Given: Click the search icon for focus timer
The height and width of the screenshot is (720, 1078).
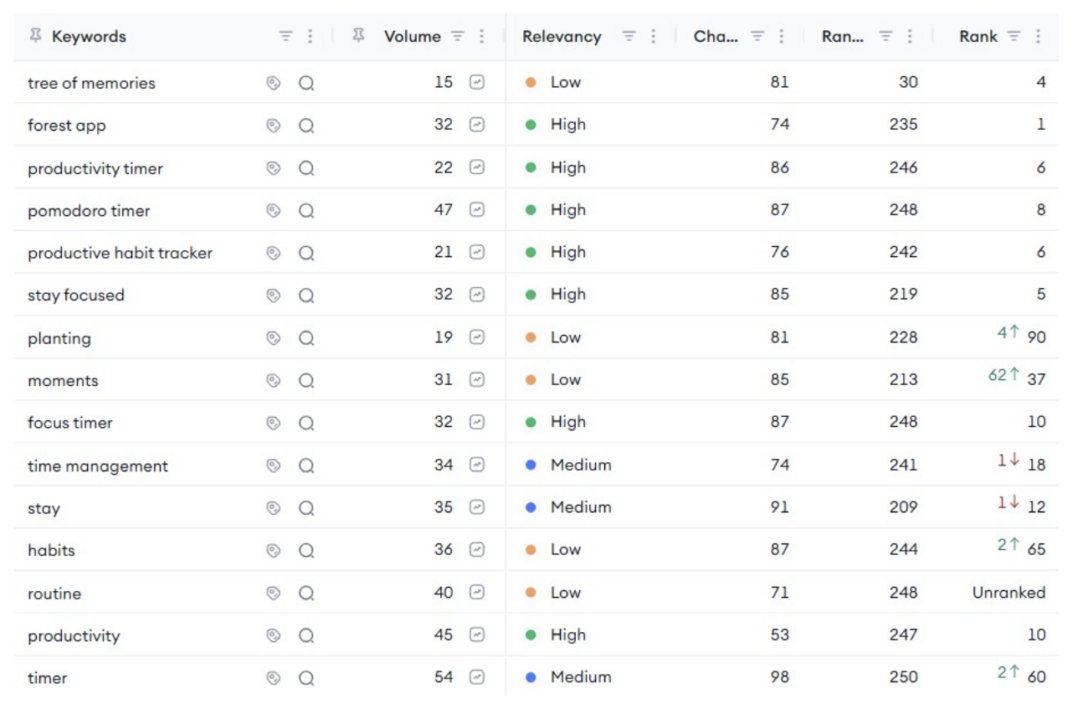Looking at the screenshot, I should pyautogui.click(x=307, y=423).
